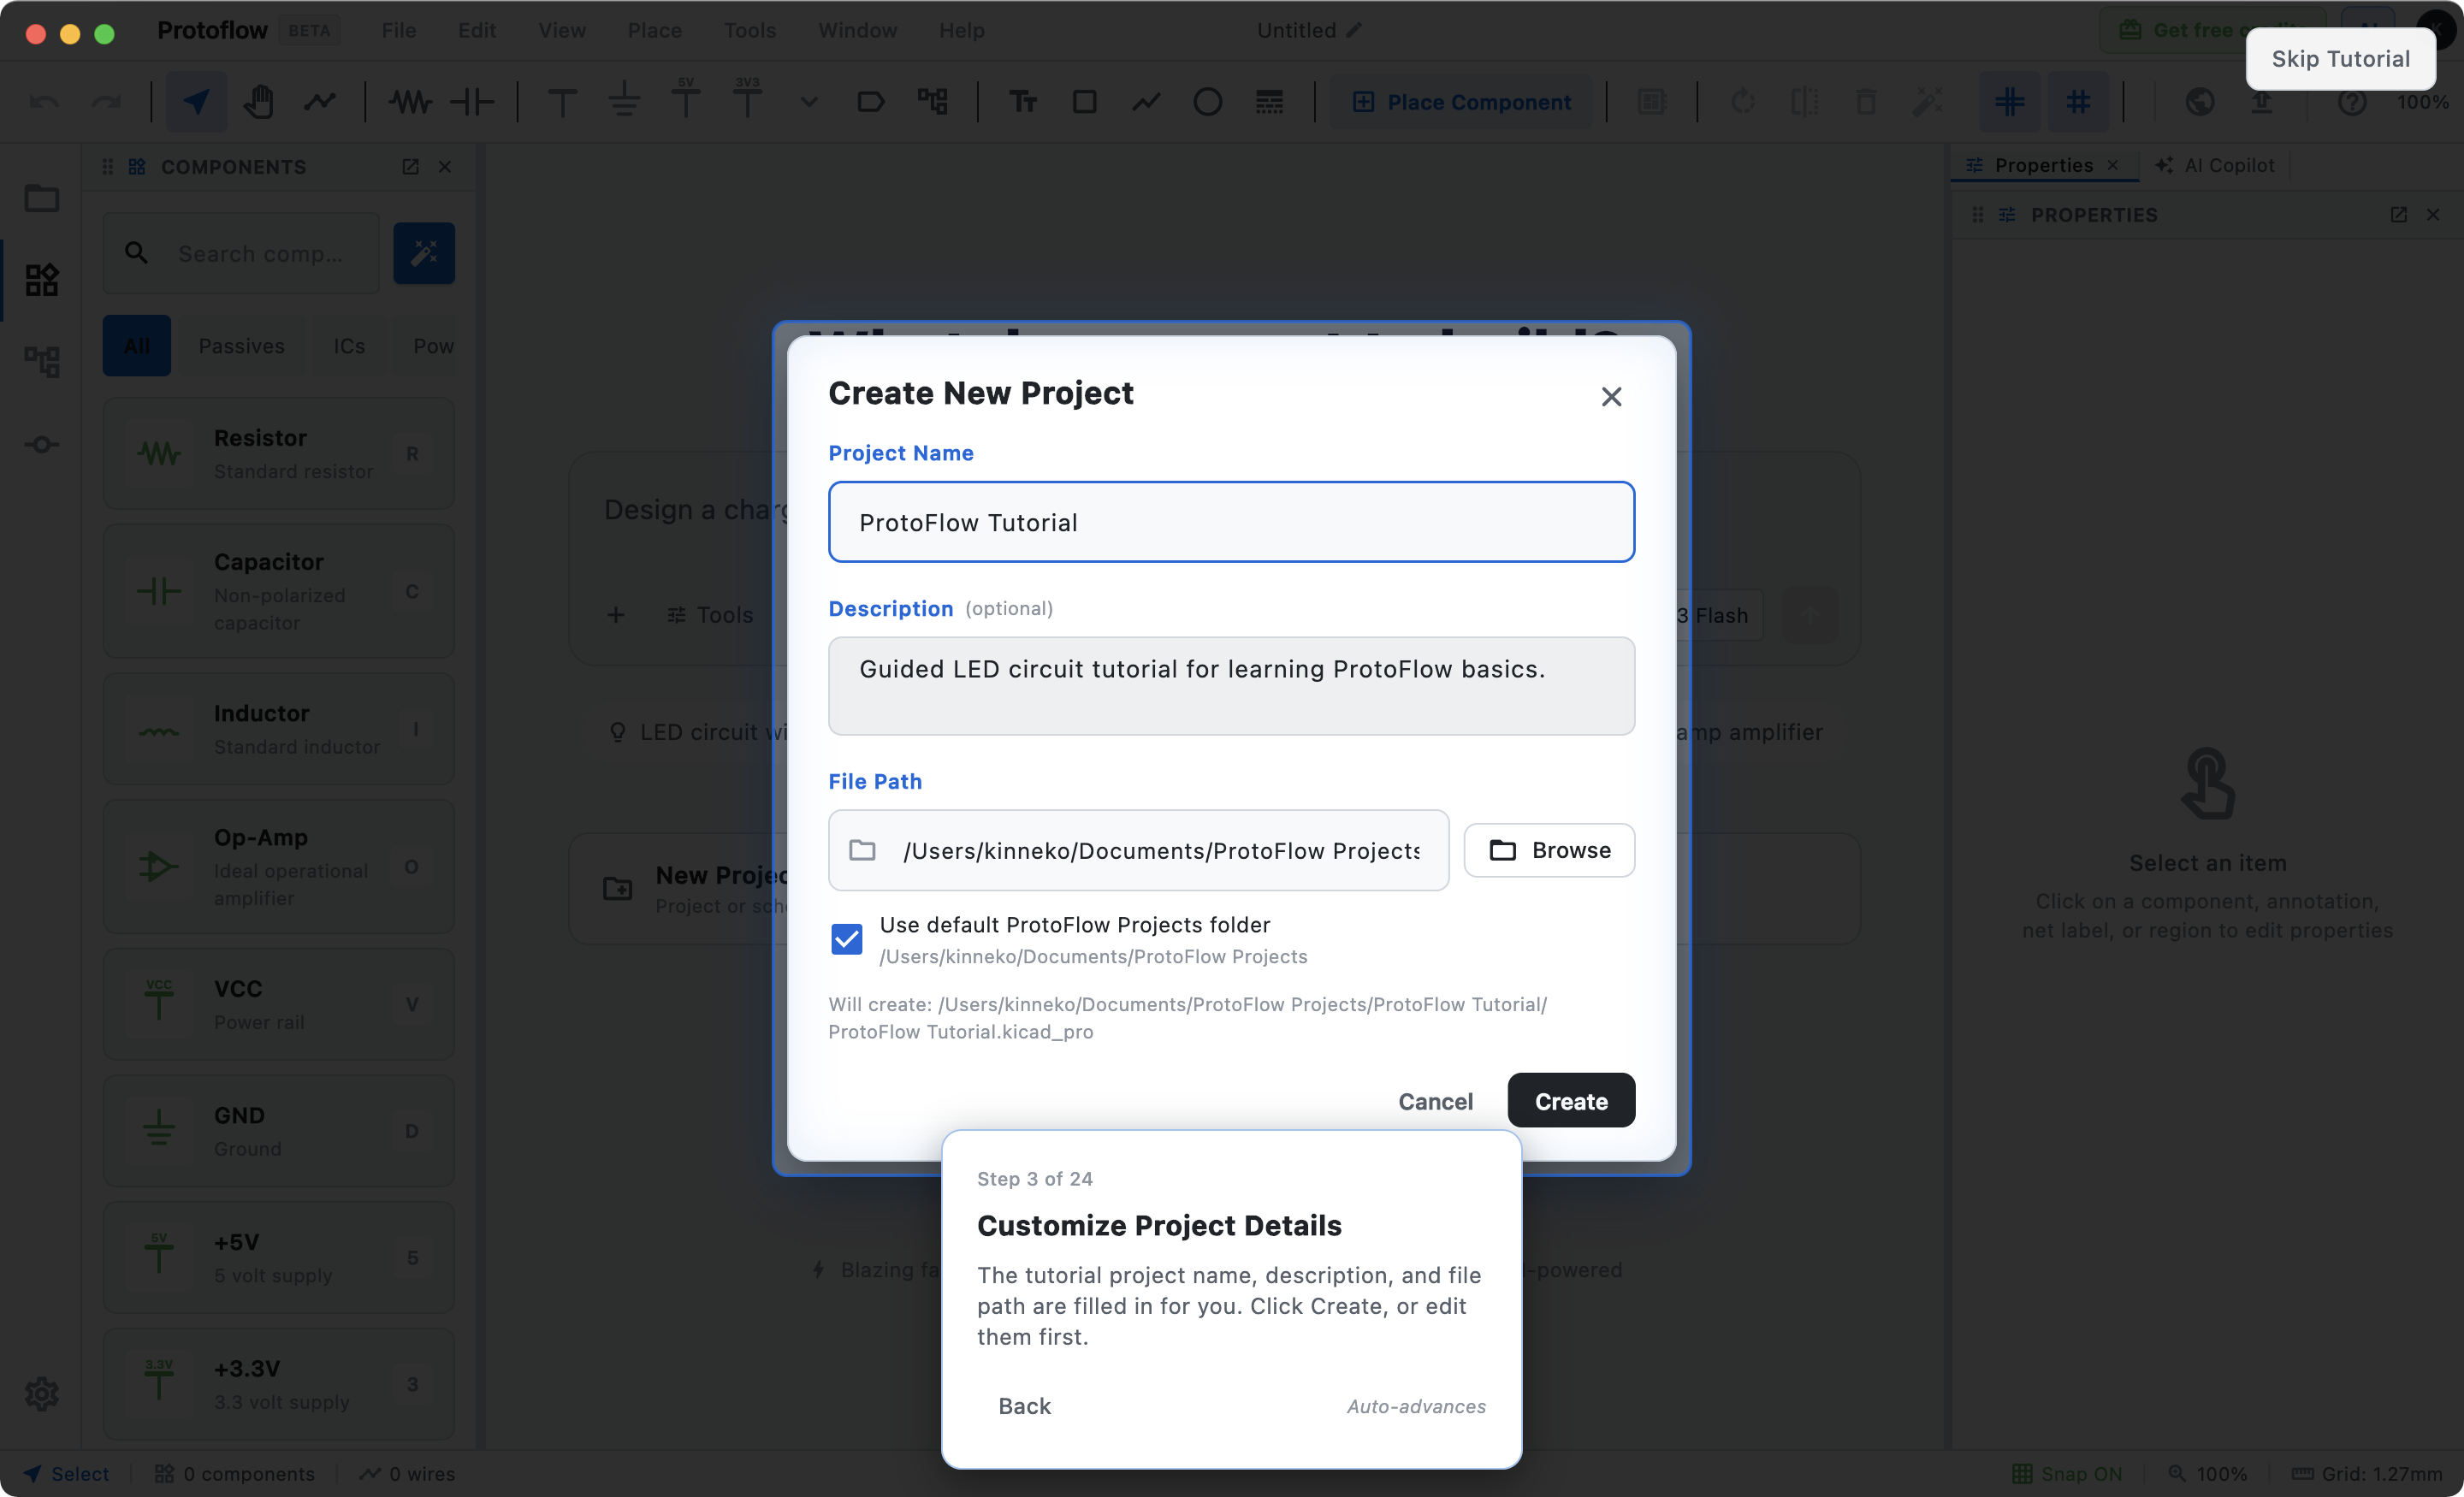2464x1497 pixels.
Task: Open the Place menu
Action: 654,30
